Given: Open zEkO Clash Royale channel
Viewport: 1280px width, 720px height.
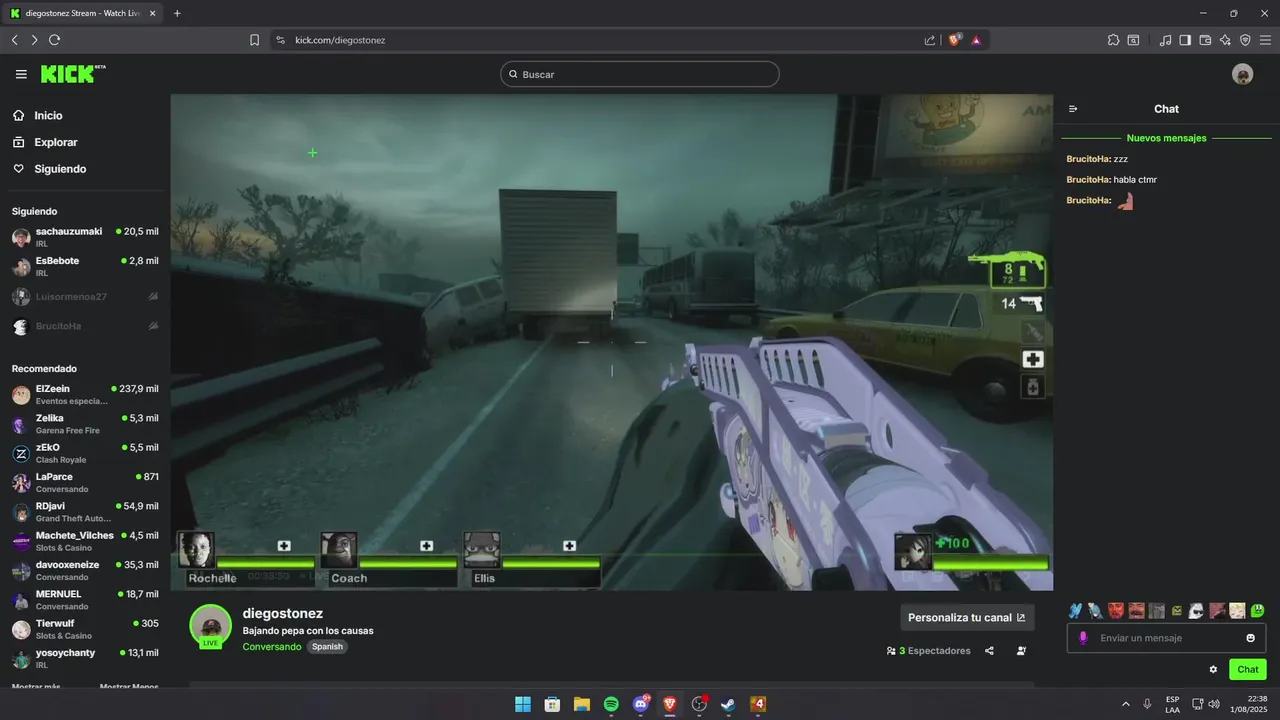Looking at the screenshot, I should tap(85, 453).
